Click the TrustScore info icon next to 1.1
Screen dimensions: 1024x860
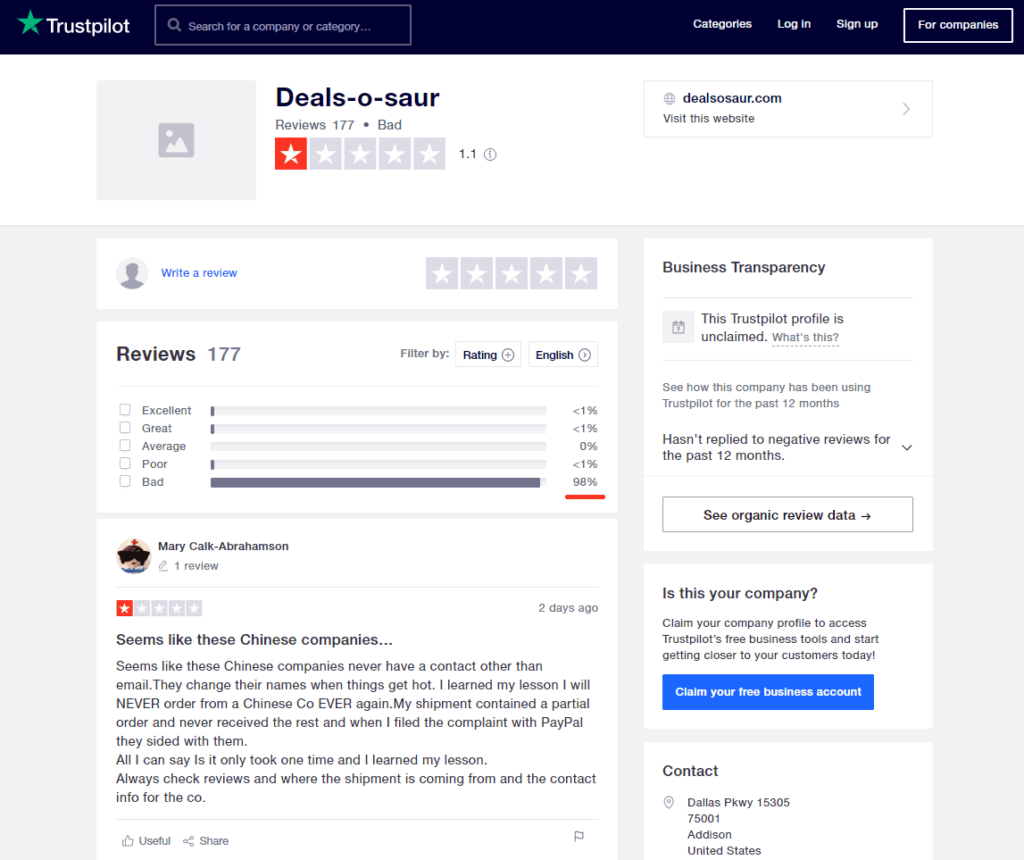[490, 155]
